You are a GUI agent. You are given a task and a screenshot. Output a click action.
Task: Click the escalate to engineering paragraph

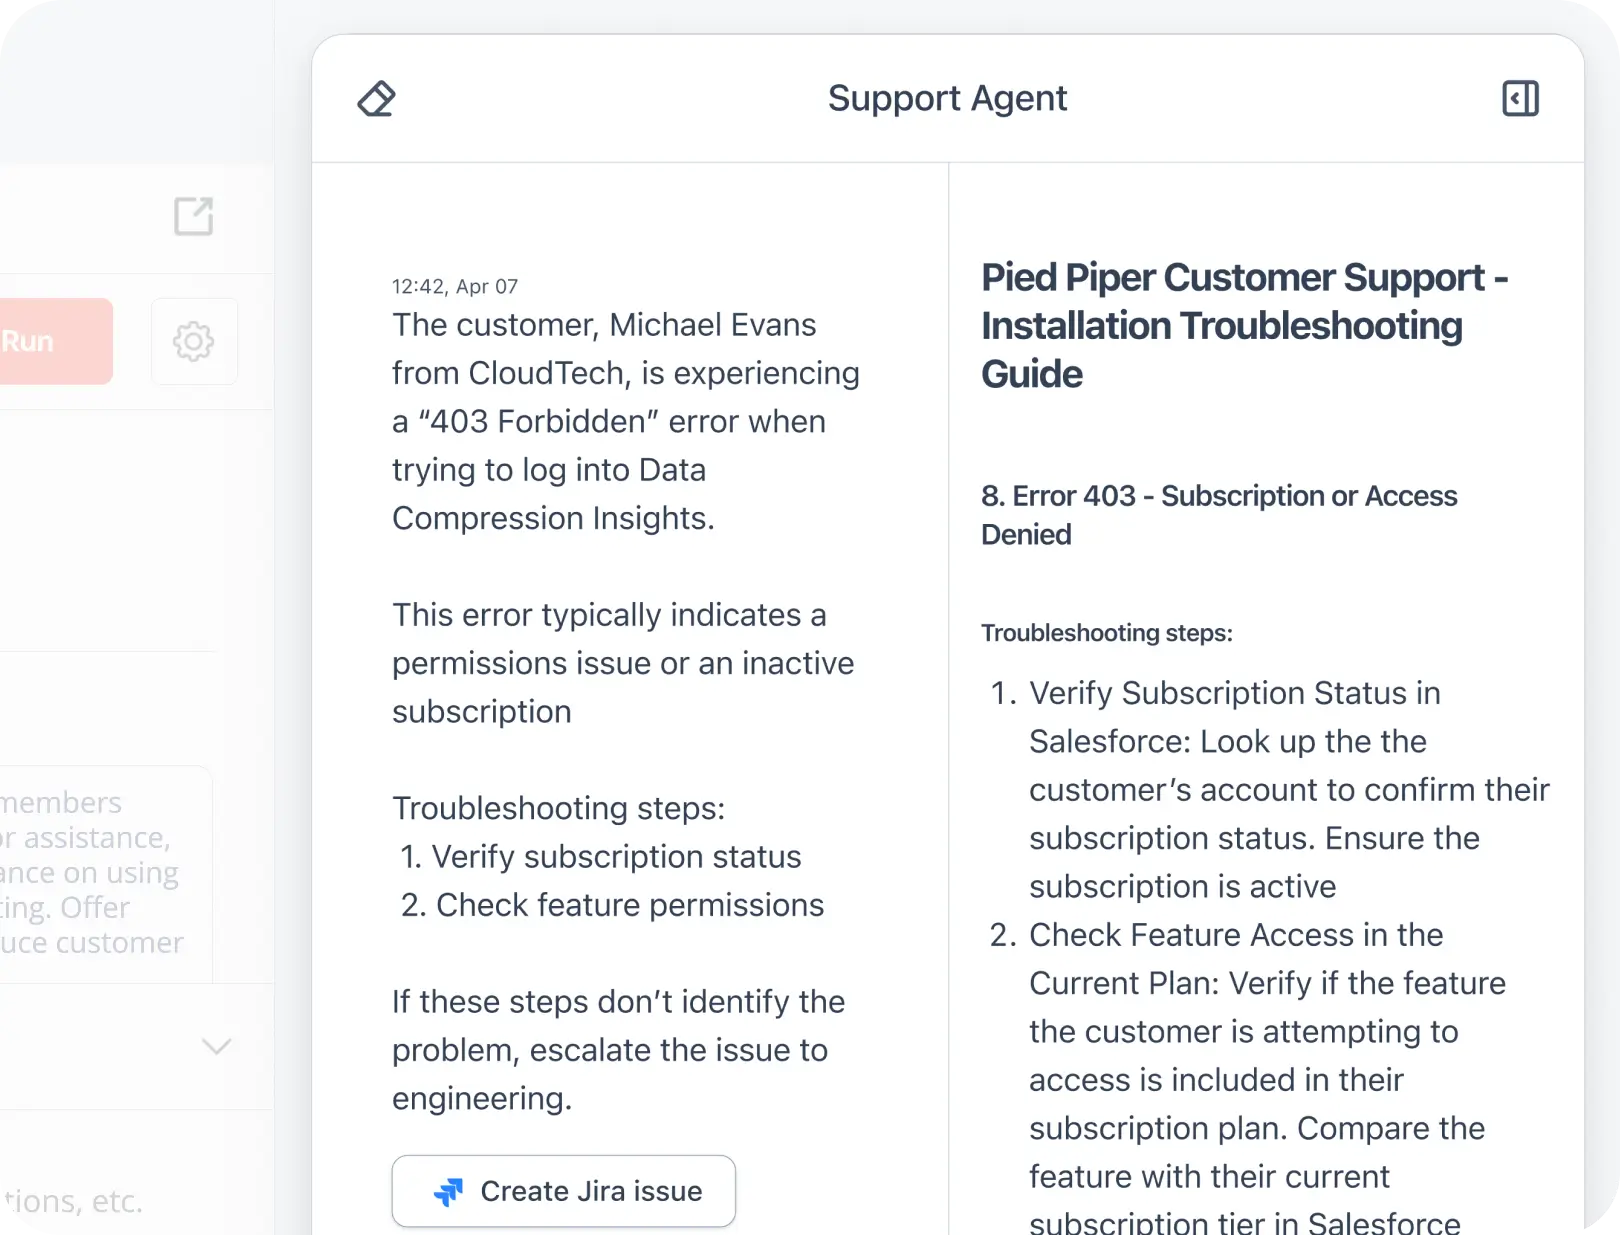(x=618, y=1050)
